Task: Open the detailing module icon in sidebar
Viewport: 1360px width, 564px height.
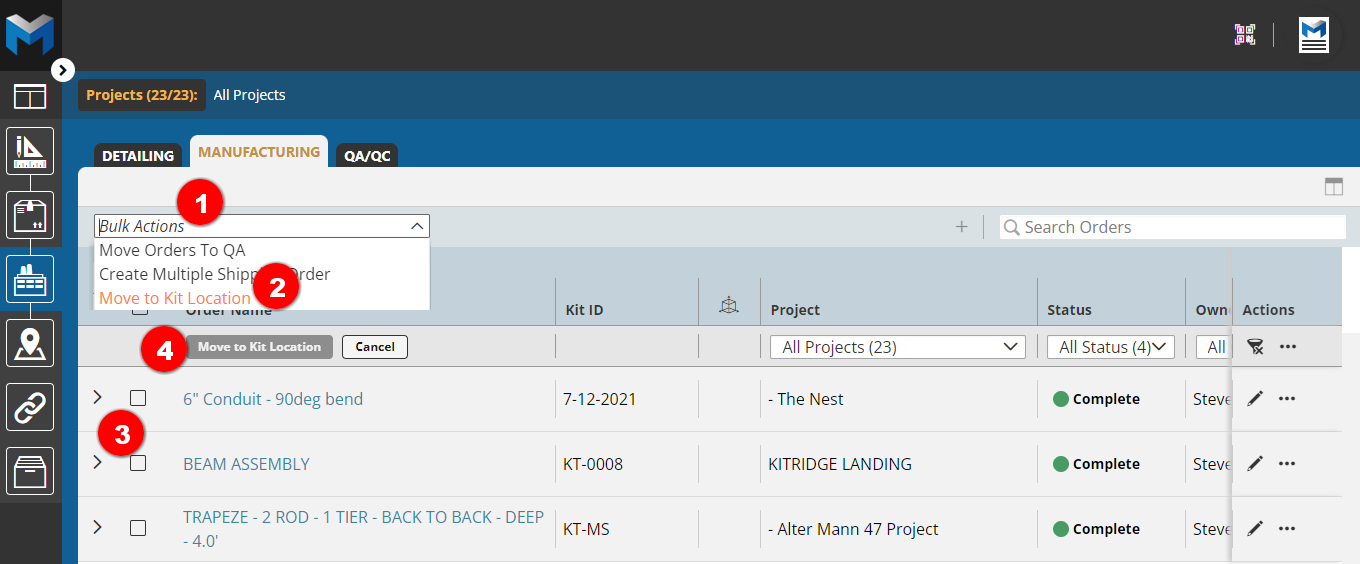Action: [30, 151]
